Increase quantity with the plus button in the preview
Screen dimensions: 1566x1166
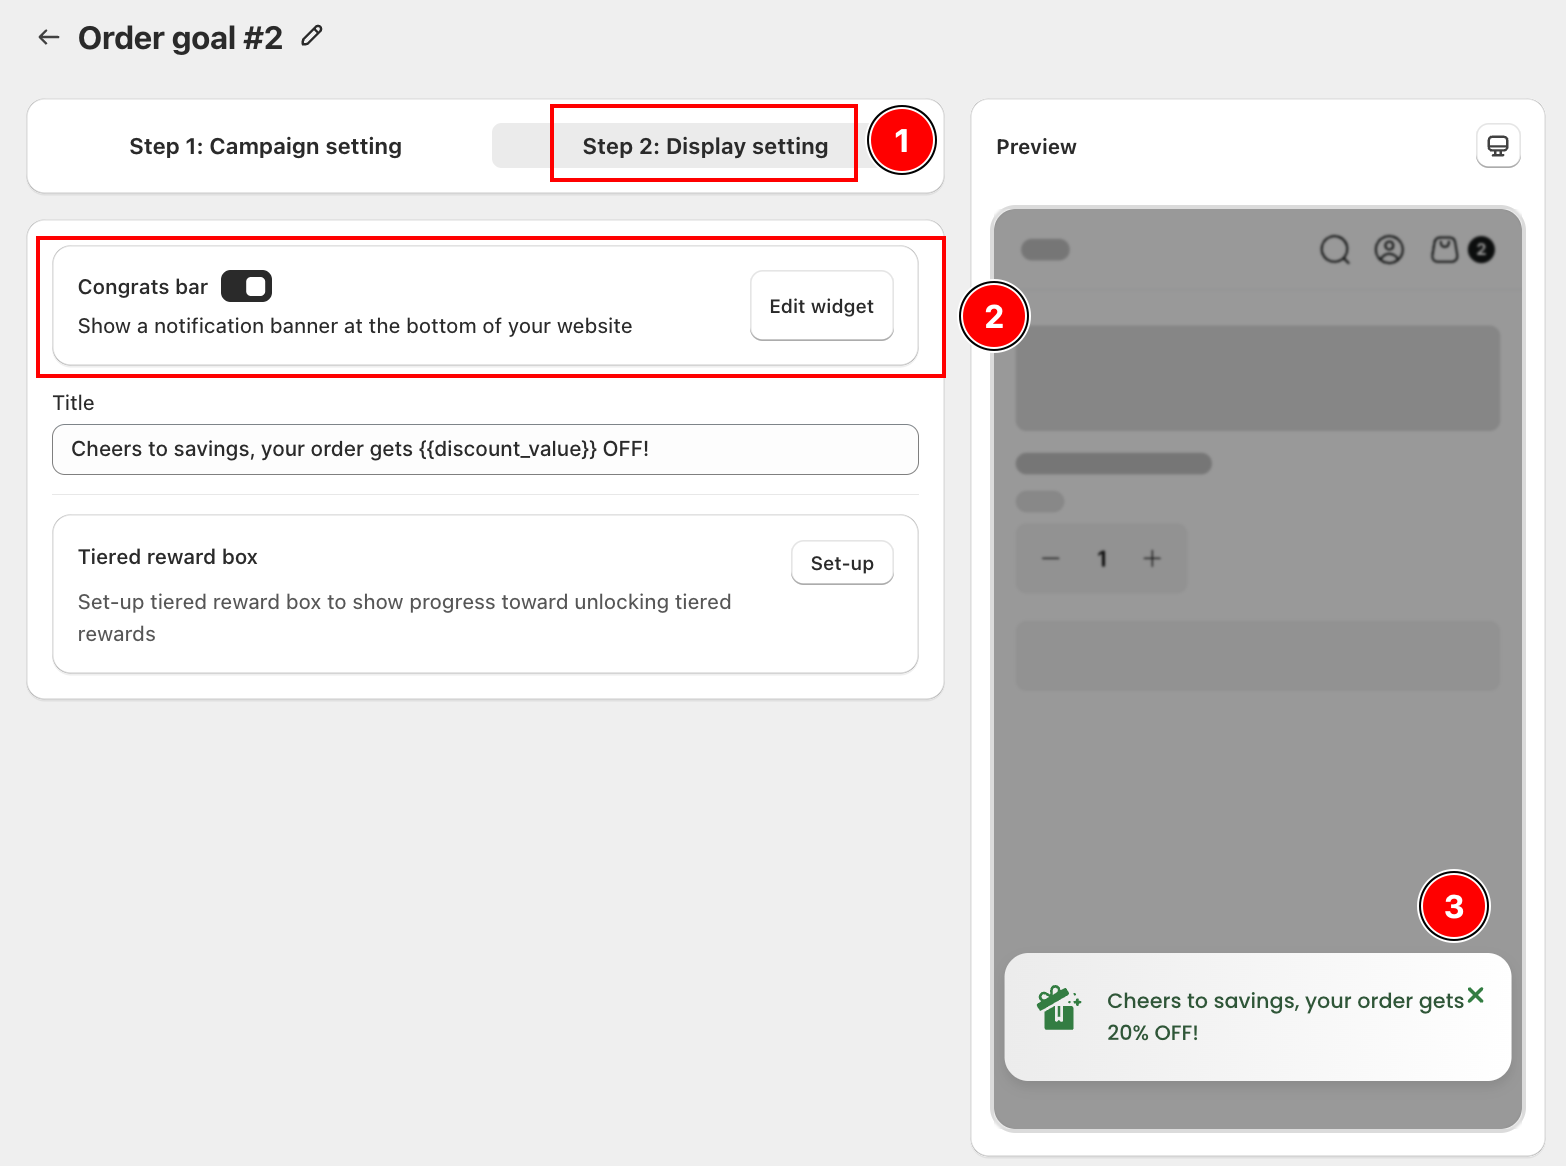[1152, 558]
